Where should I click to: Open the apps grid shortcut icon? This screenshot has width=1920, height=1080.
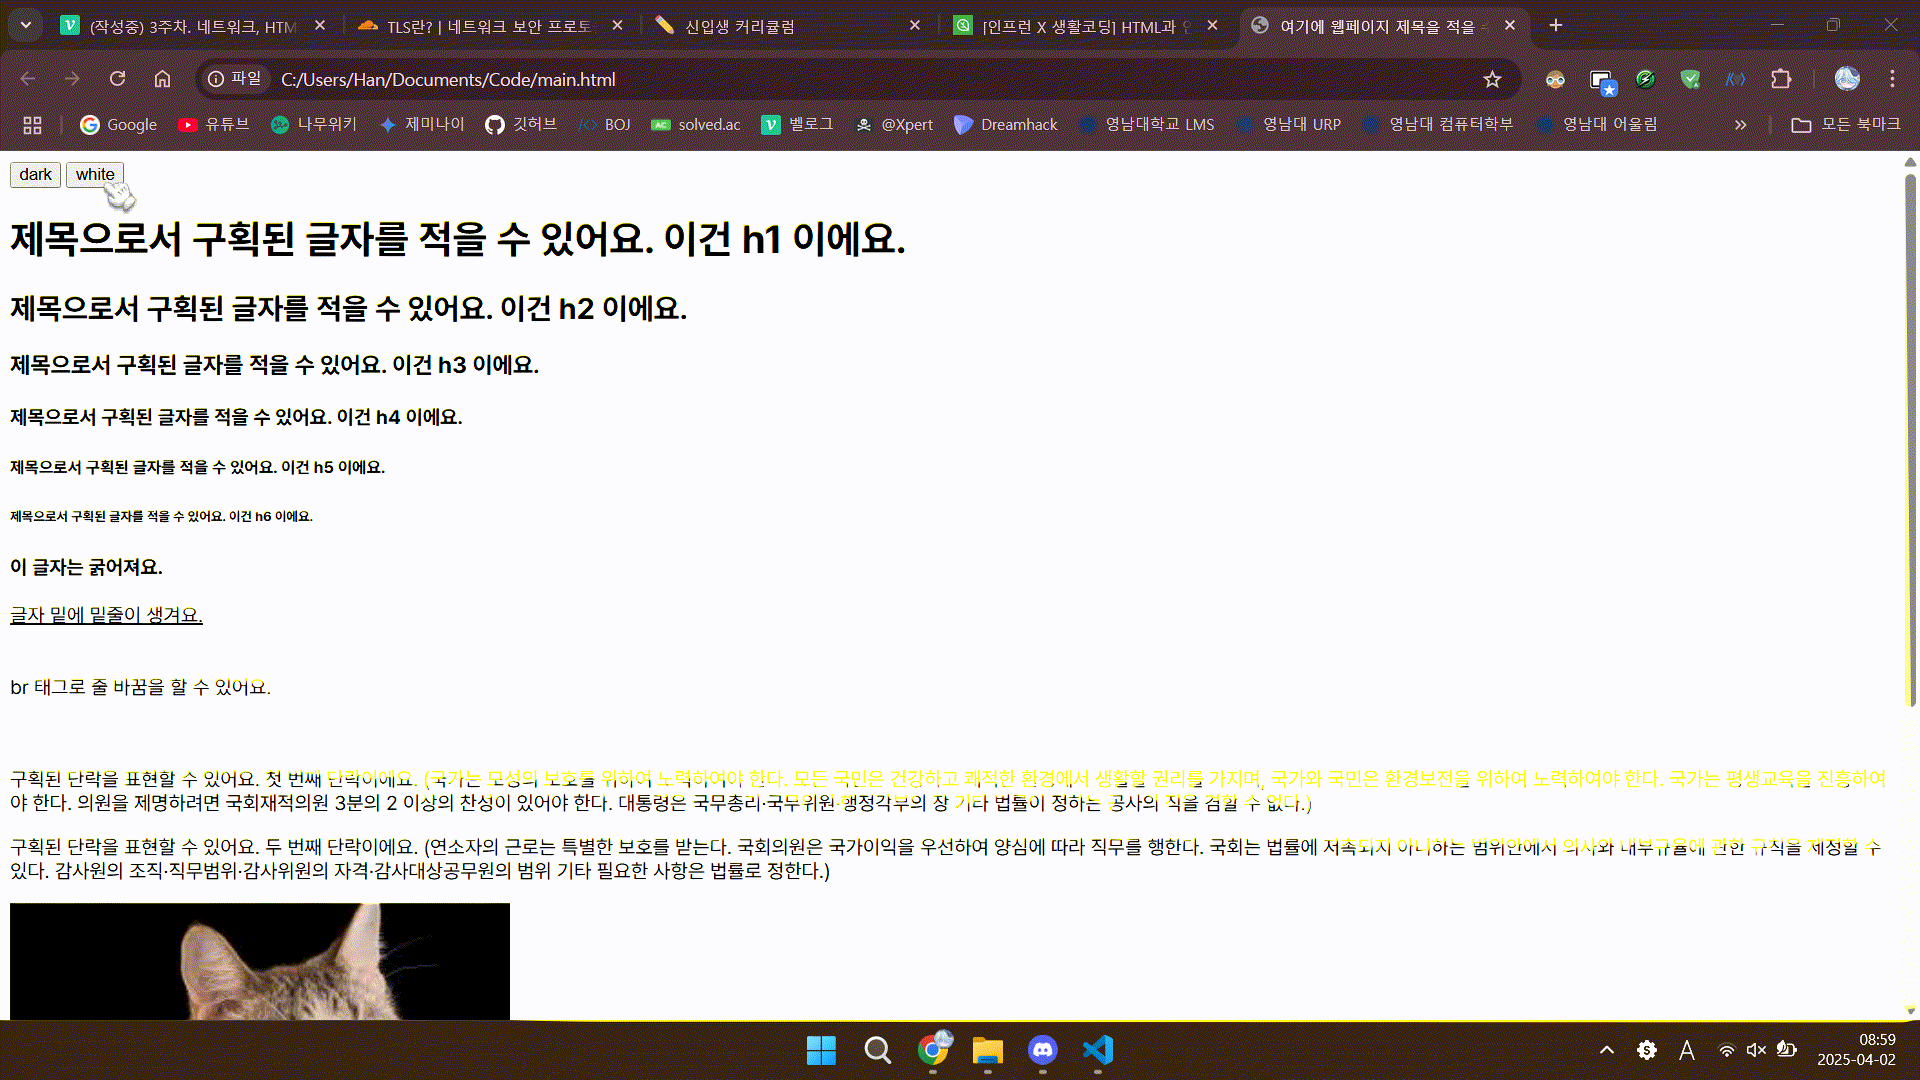[x=32, y=125]
